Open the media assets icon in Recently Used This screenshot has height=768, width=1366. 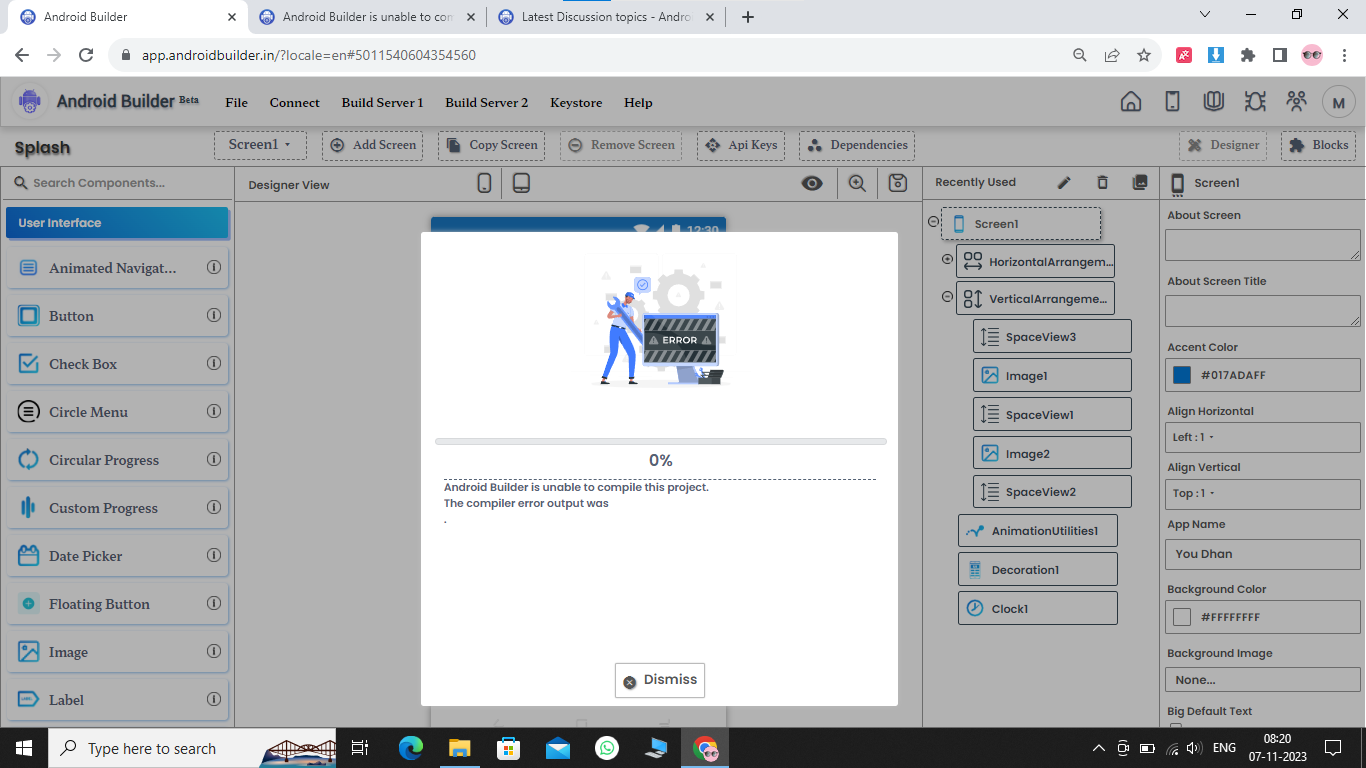pyautogui.click(x=1139, y=182)
